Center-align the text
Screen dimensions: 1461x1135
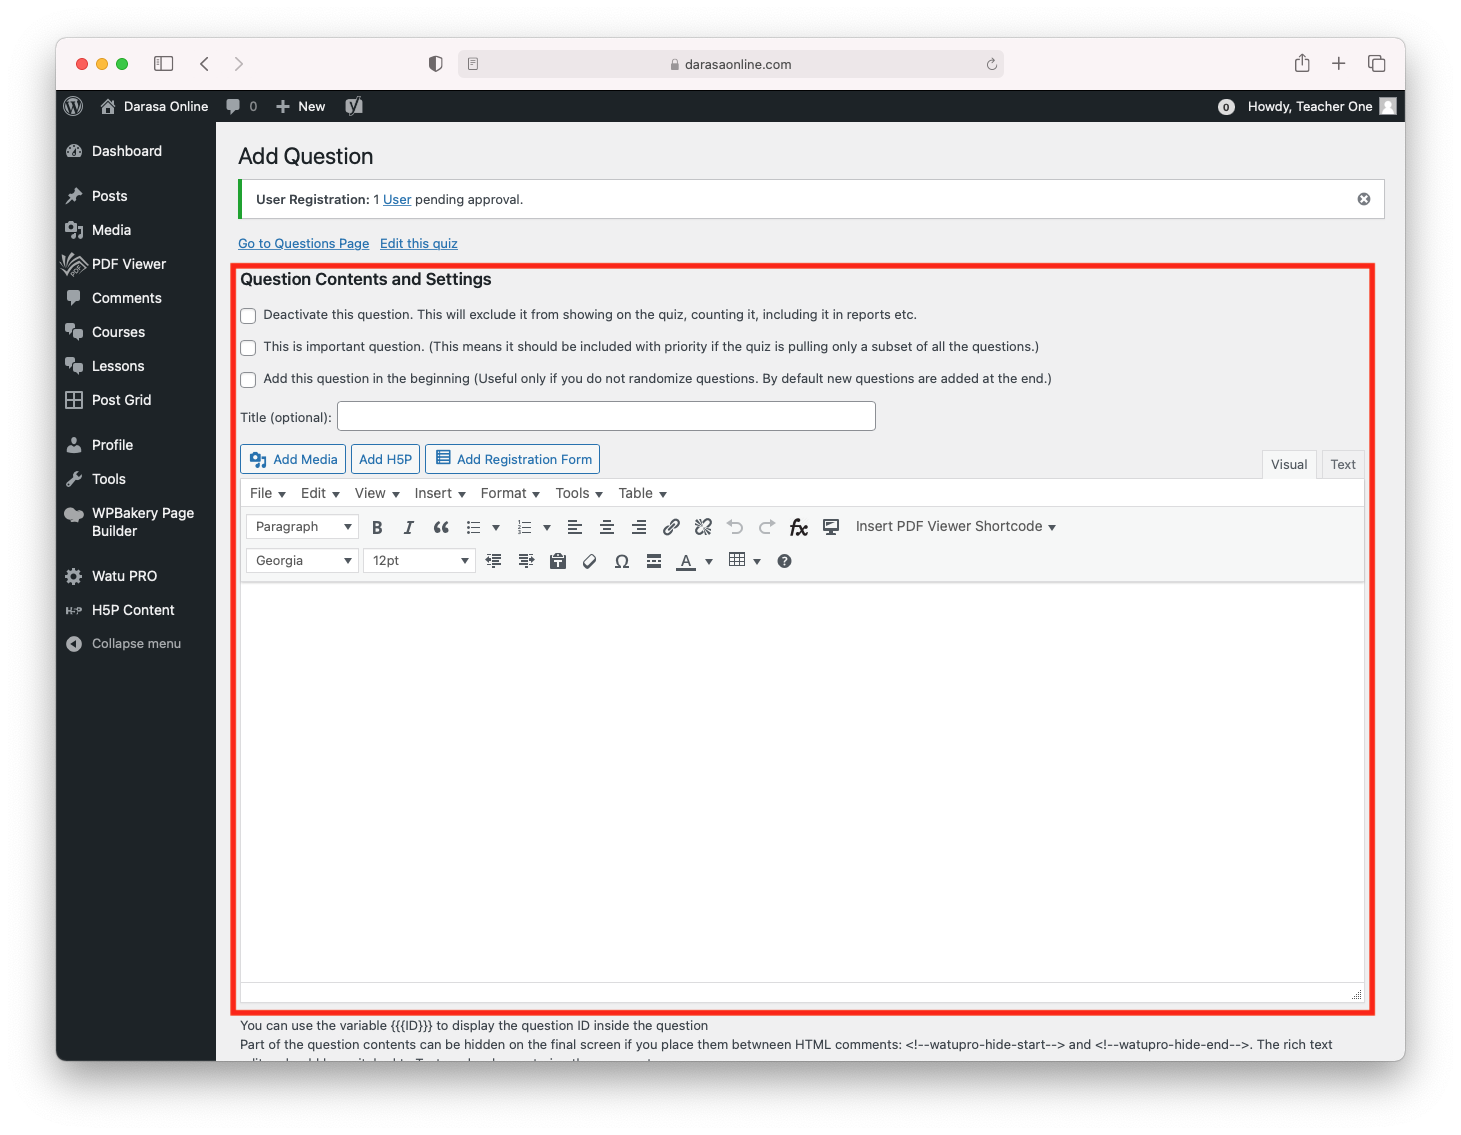(607, 527)
